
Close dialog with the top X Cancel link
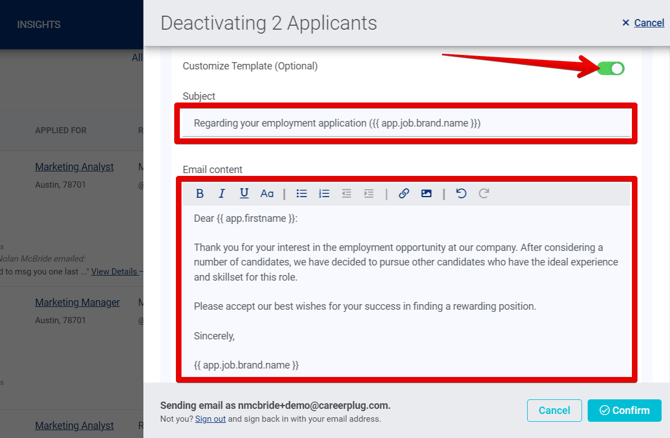(642, 23)
